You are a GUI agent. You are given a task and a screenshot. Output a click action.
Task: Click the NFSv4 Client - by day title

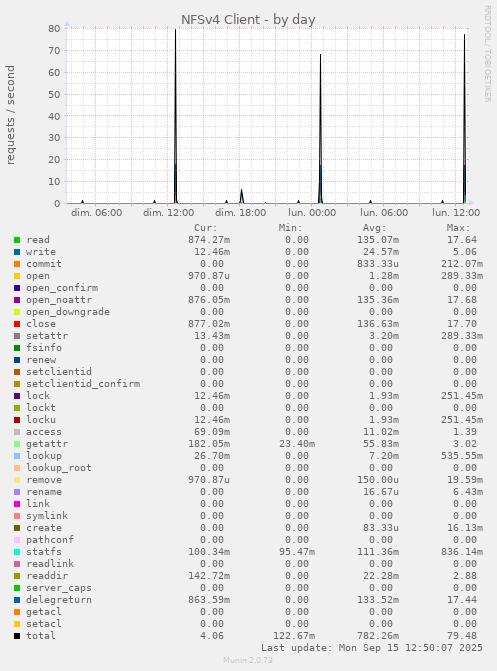tap(248, 20)
